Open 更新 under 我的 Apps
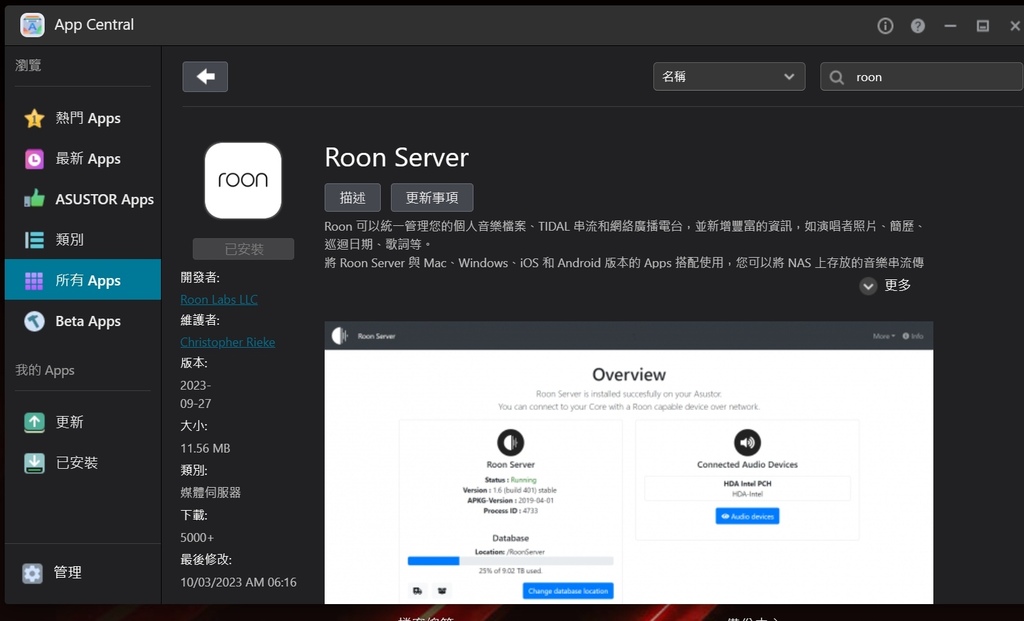The height and width of the screenshot is (621, 1024). 83,422
